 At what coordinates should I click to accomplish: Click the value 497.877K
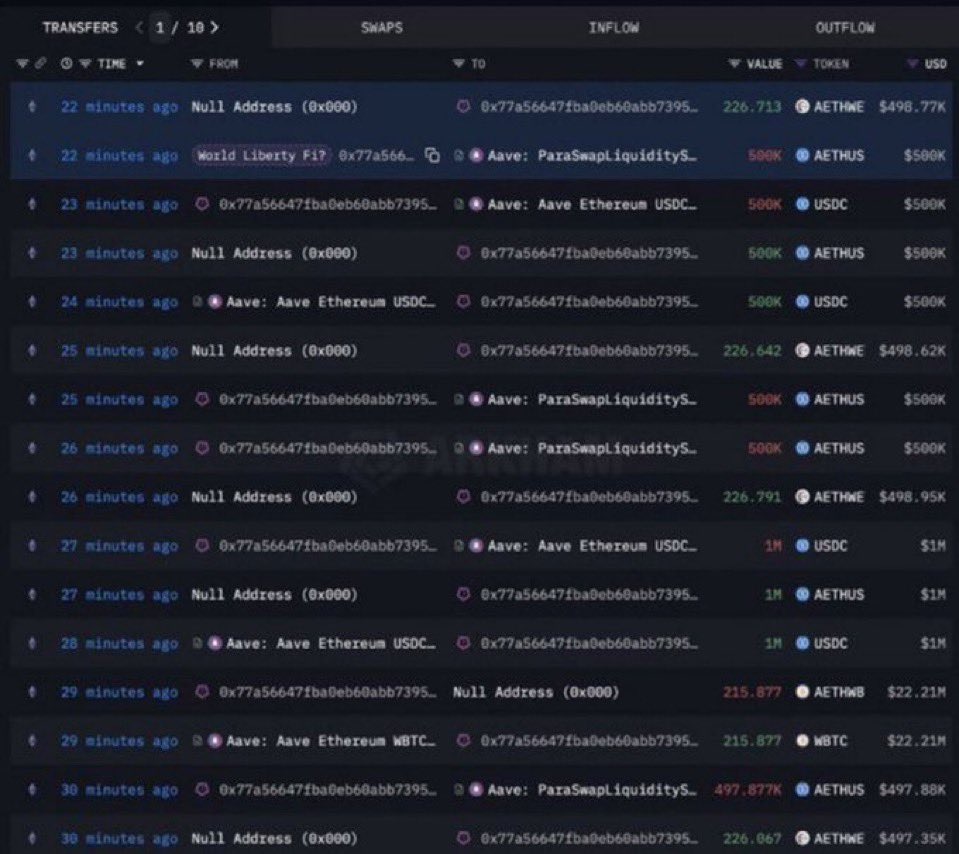[747, 790]
